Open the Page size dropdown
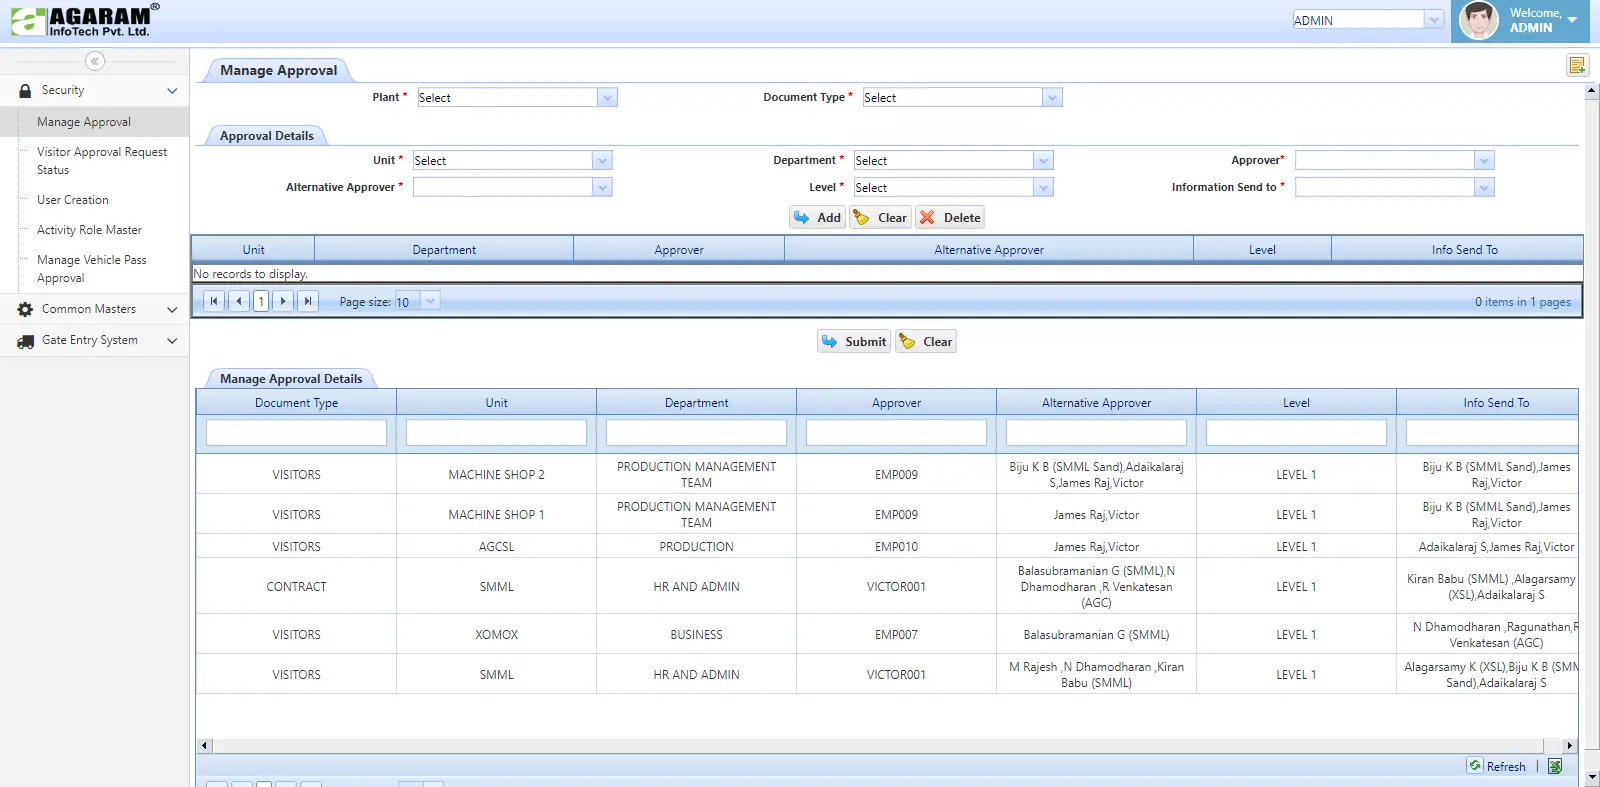1600x787 pixels. [430, 301]
